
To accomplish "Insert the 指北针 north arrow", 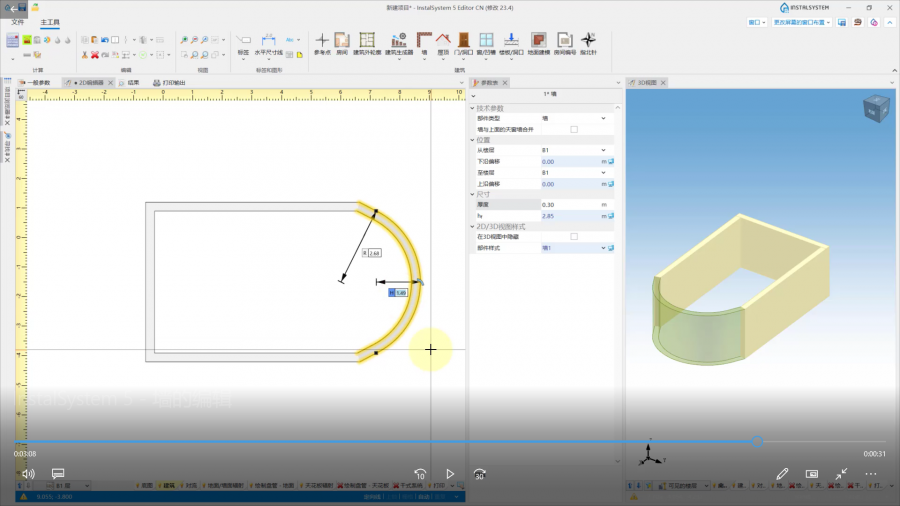I will pos(588,42).
